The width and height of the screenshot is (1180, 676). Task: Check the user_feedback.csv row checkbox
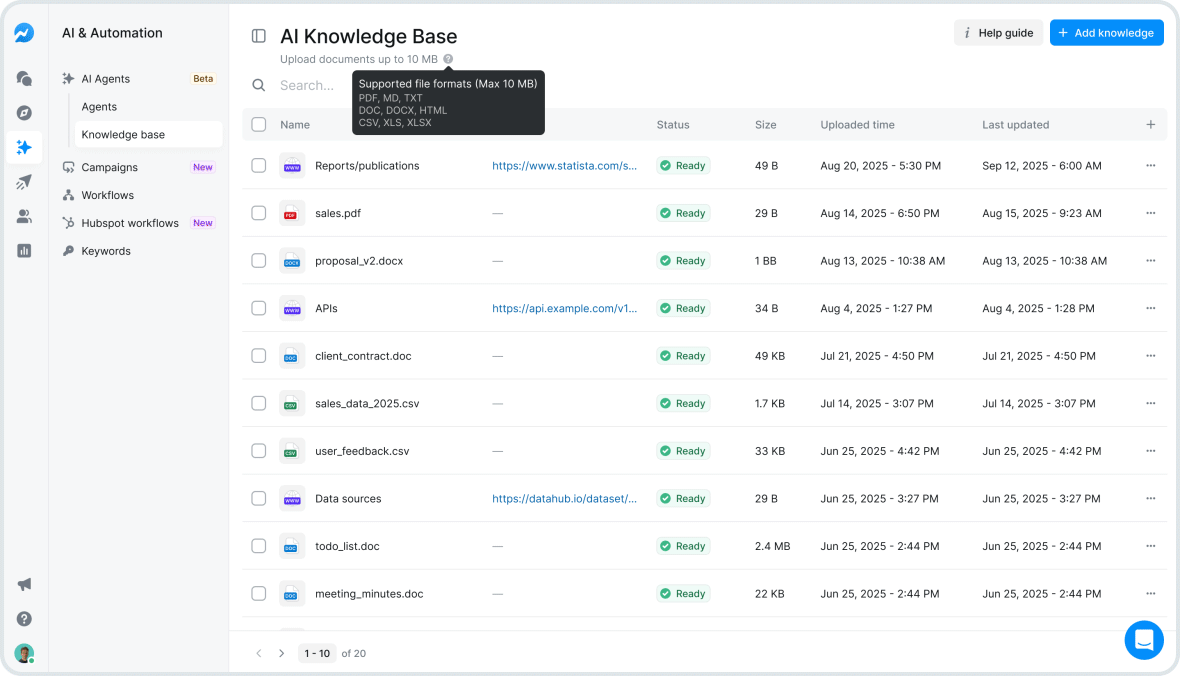pyautogui.click(x=259, y=451)
